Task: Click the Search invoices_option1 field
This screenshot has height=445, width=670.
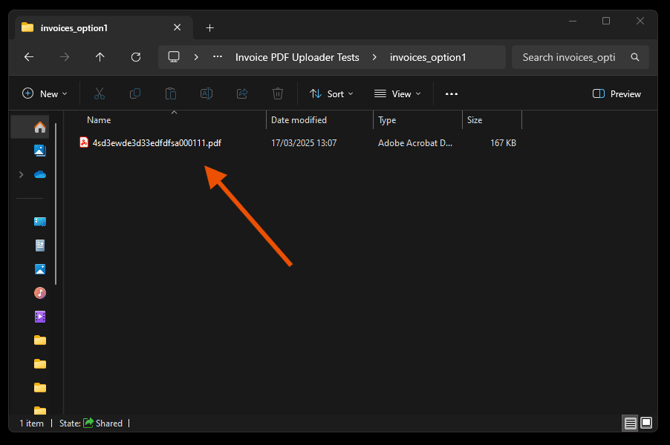Action: click(570, 57)
